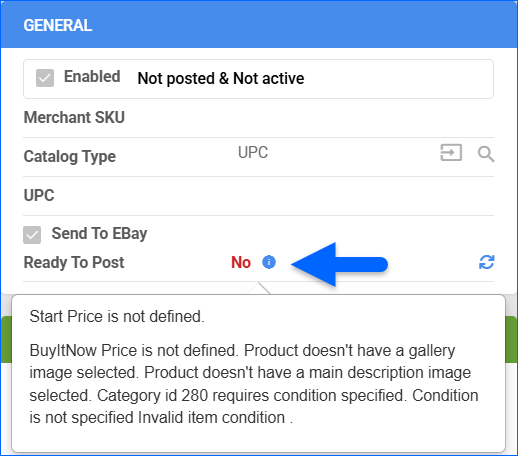Click the red No status text

(241, 262)
